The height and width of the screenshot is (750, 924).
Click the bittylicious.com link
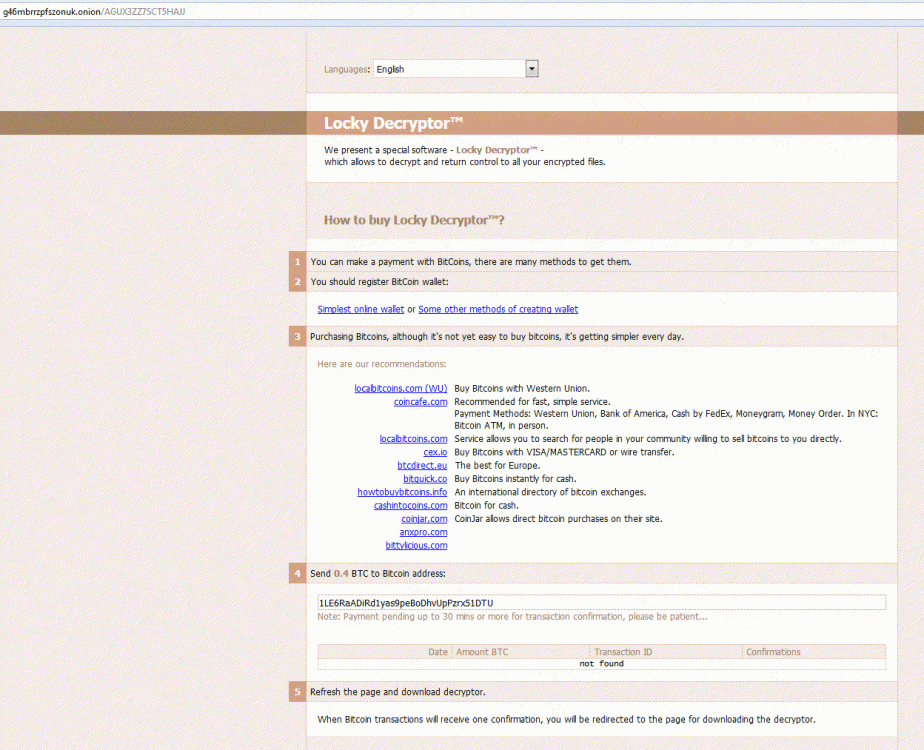click(x=416, y=545)
